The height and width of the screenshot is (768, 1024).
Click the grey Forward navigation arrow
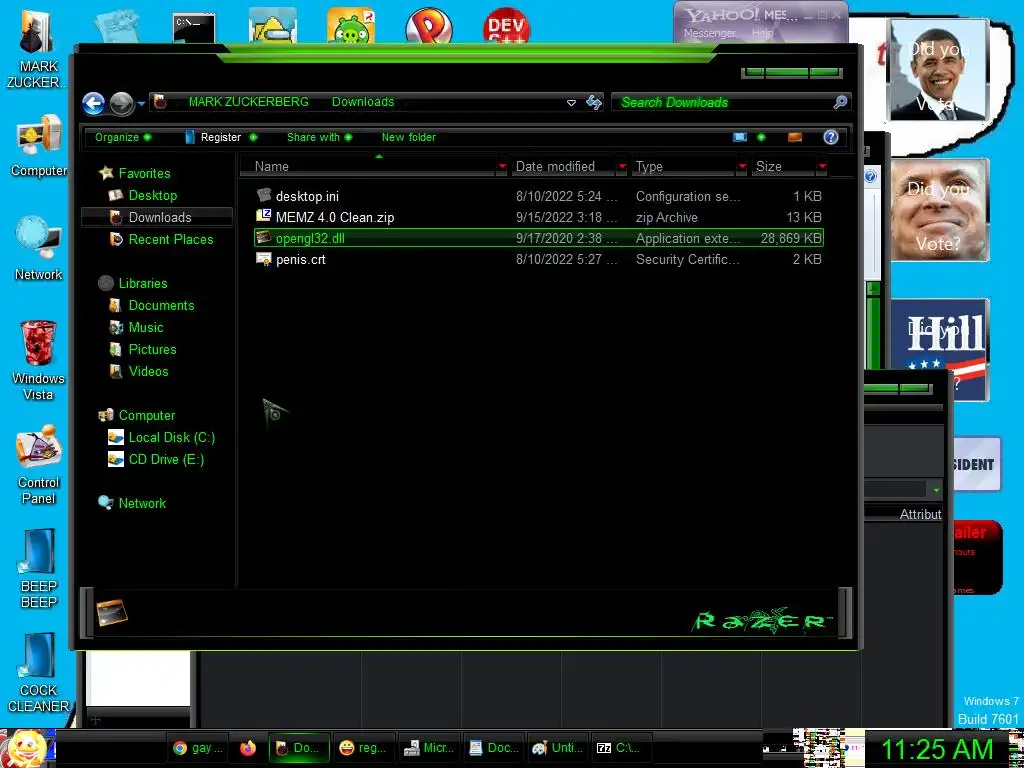click(121, 103)
